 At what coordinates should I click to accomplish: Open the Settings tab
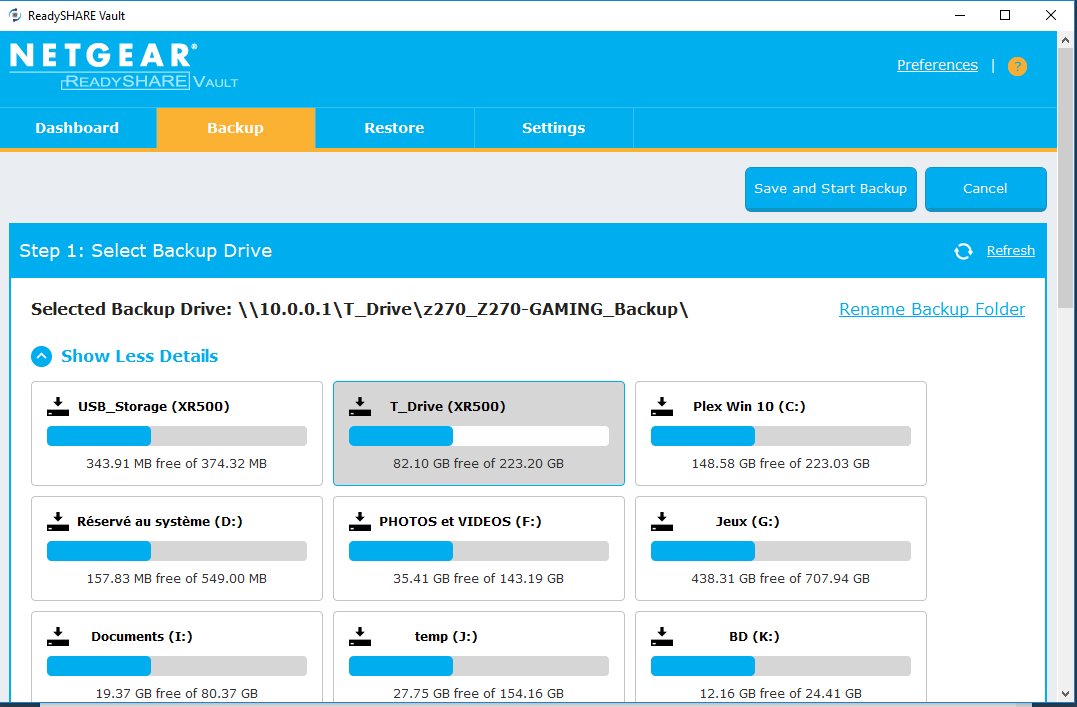(x=553, y=128)
